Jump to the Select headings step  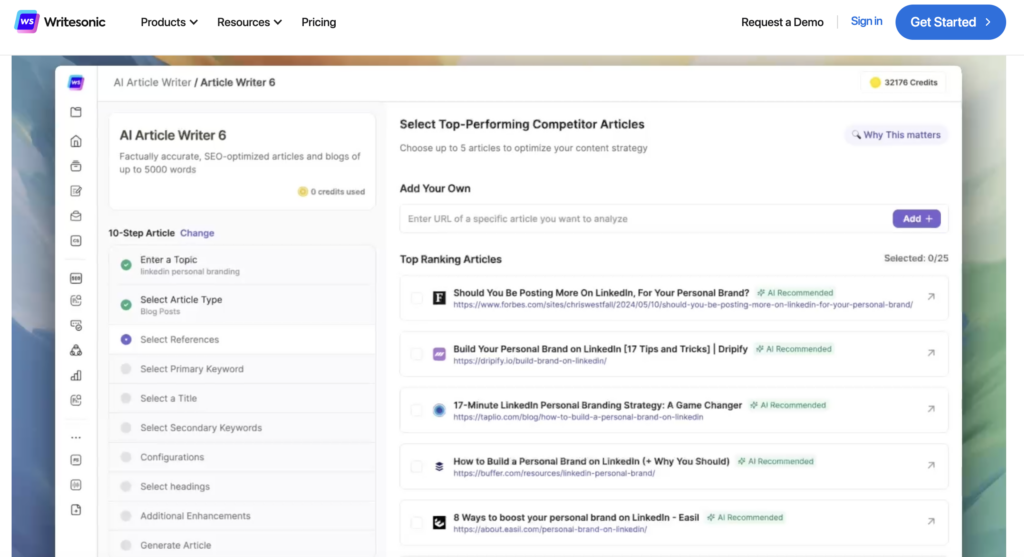(x=242, y=486)
